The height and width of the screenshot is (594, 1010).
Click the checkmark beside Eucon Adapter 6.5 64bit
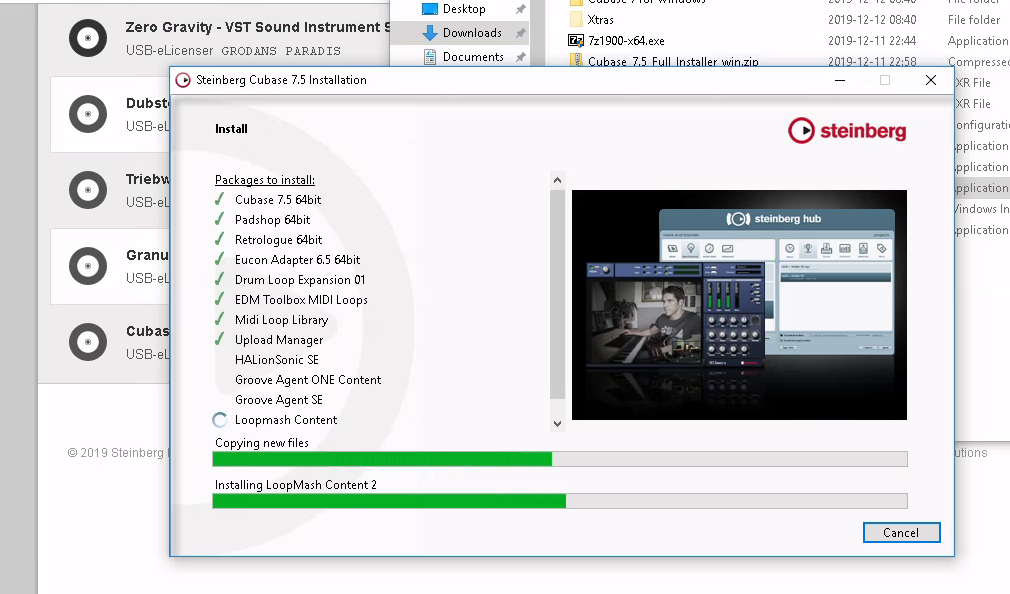click(x=220, y=259)
